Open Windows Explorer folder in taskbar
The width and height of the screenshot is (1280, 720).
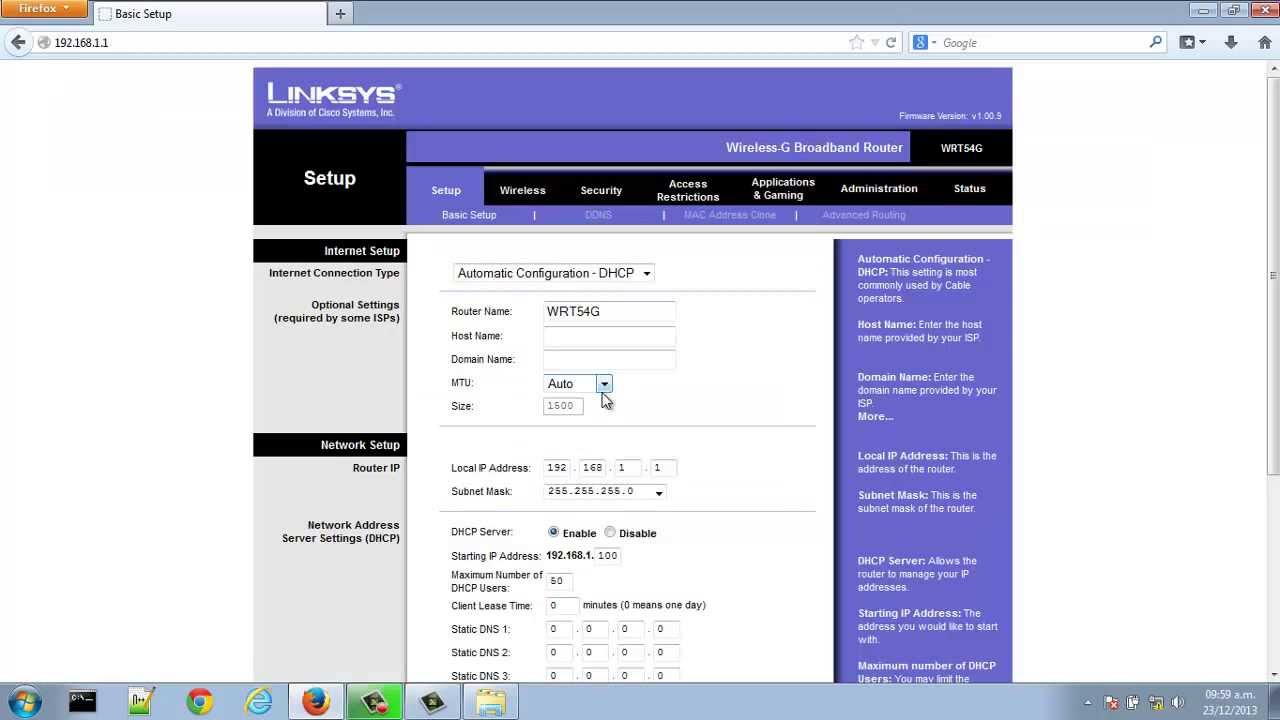[x=490, y=702]
